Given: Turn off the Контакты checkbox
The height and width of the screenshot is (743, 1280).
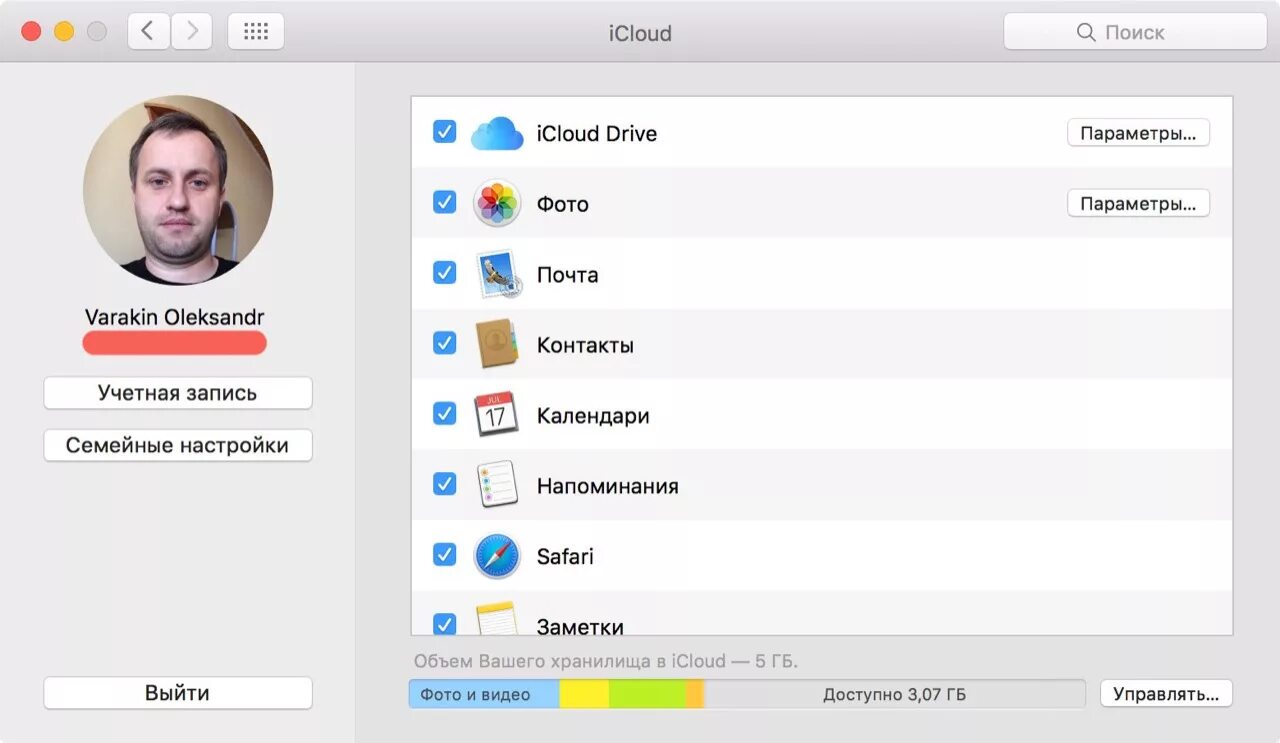Looking at the screenshot, I should 445,343.
